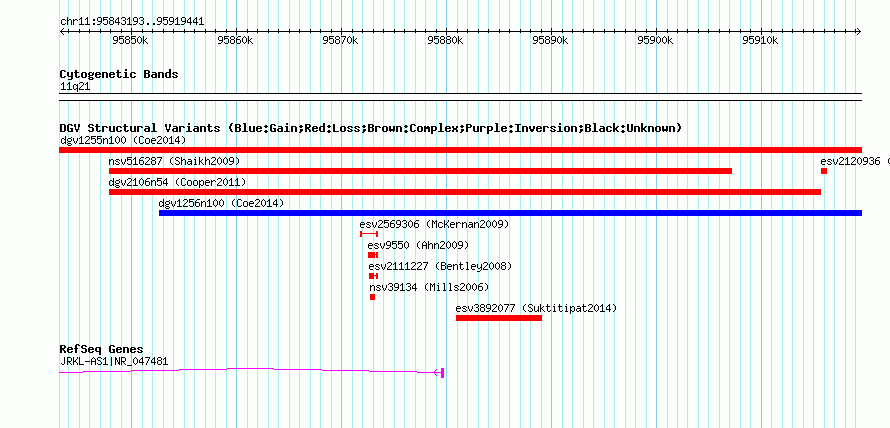Open the dgv2106n54 (Cooper2011) label
The width and height of the screenshot is (890, 428).
point(177,182)
